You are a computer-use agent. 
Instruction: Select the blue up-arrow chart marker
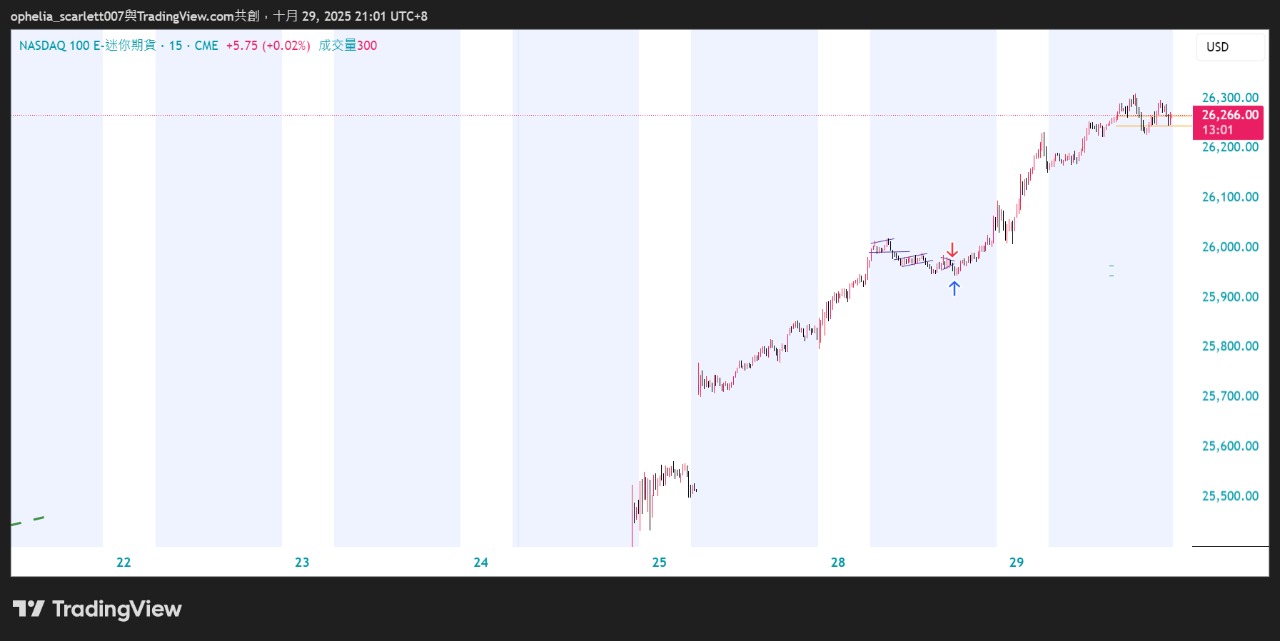pos(954,288)
